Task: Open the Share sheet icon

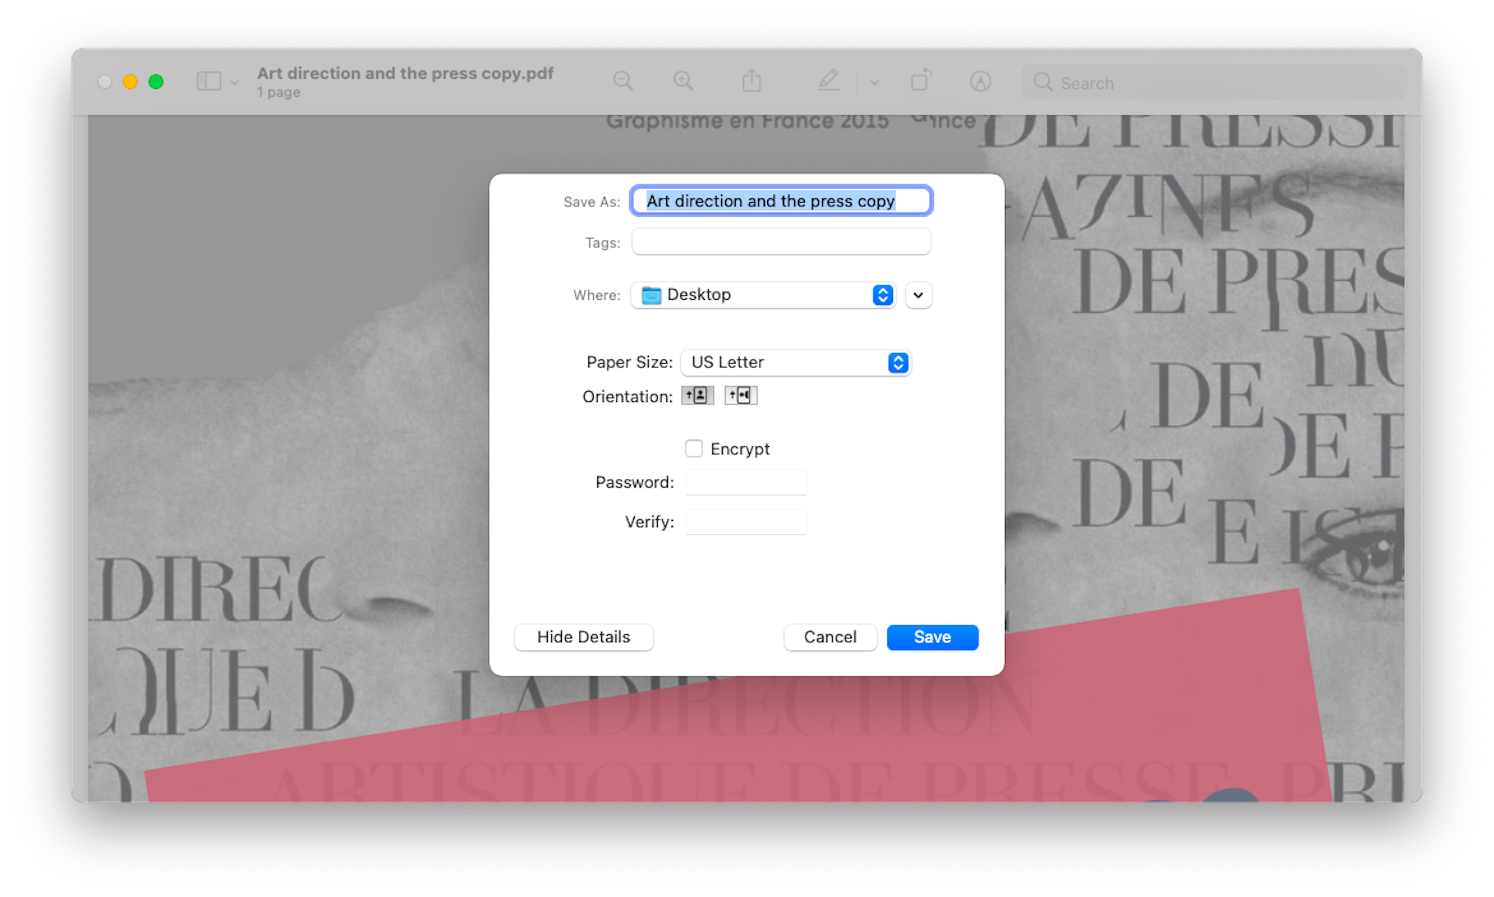Action: (751, 80)
